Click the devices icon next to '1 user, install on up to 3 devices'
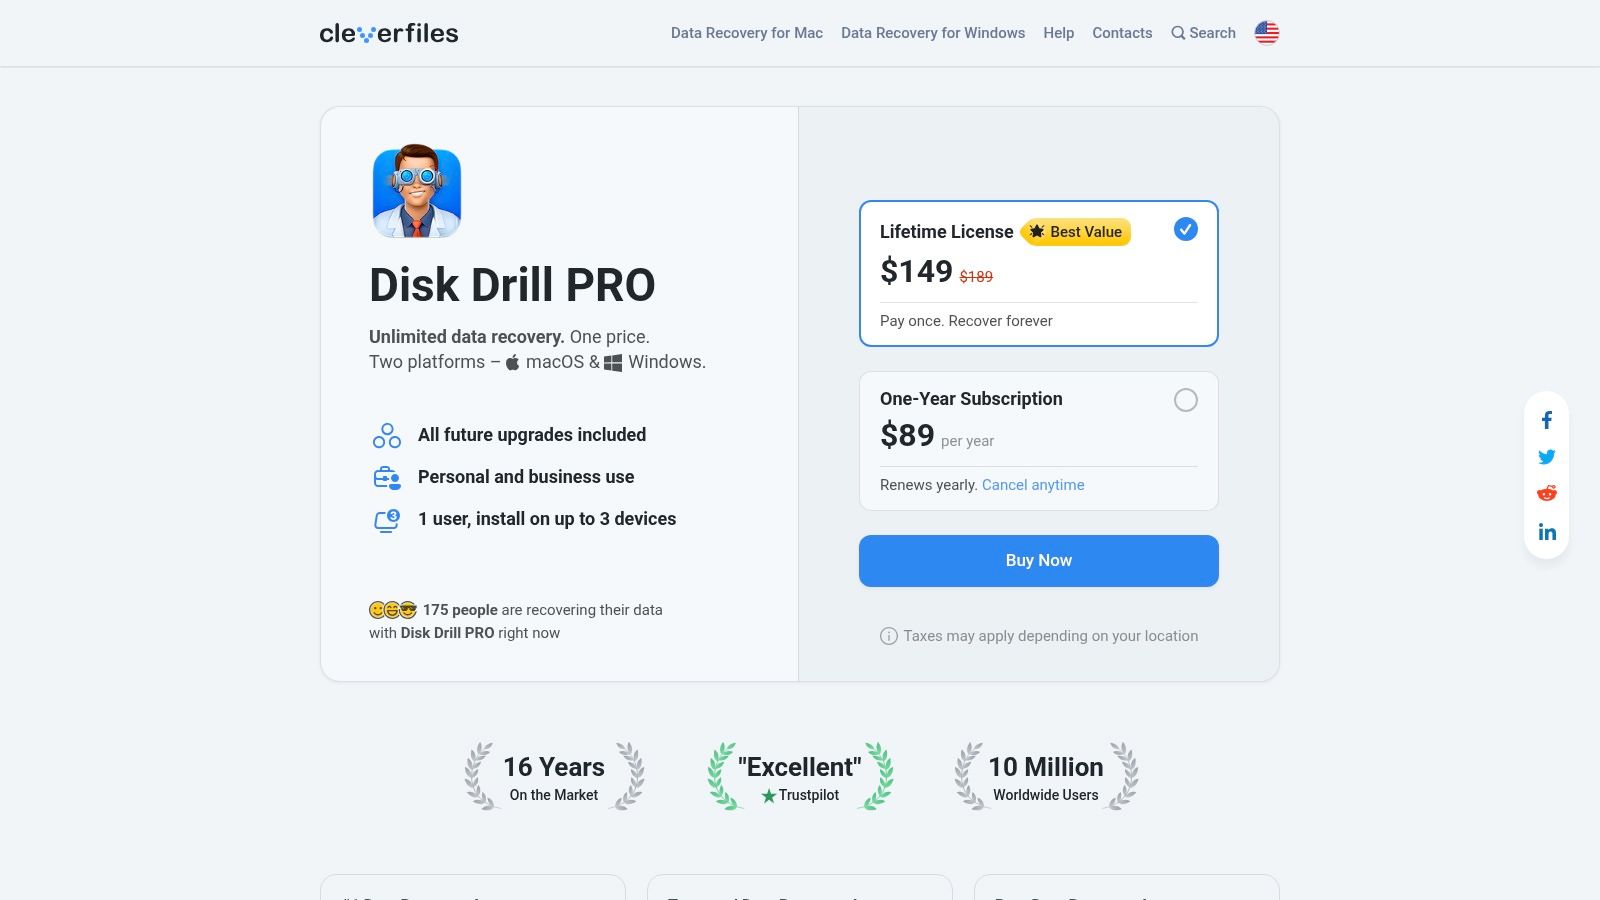1600x900 pixels. (x=387, y=519)
